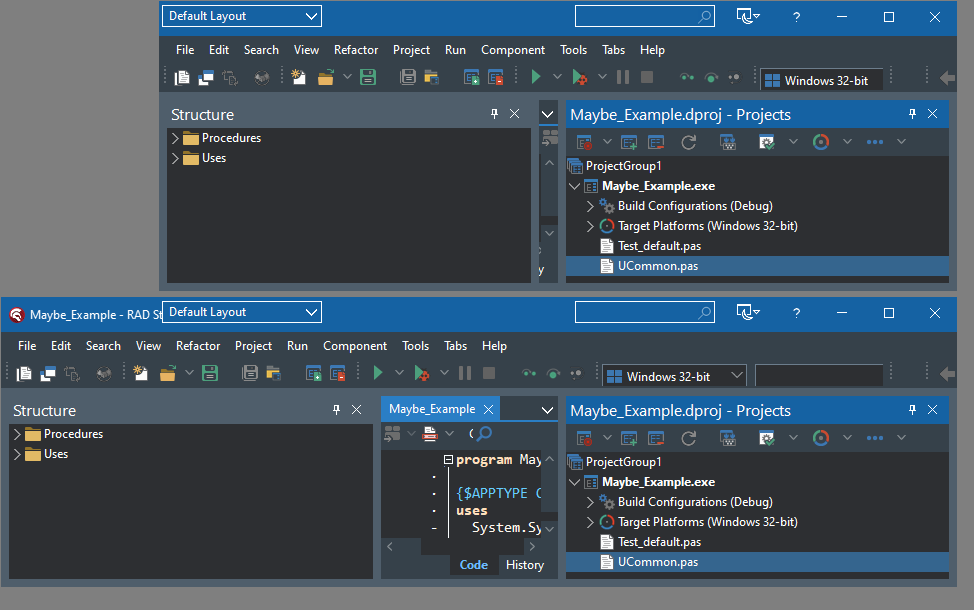Collapse Maybe_Example.exe node in upper Projects tree
Screen dimensions: 974x610
[575, 186]
